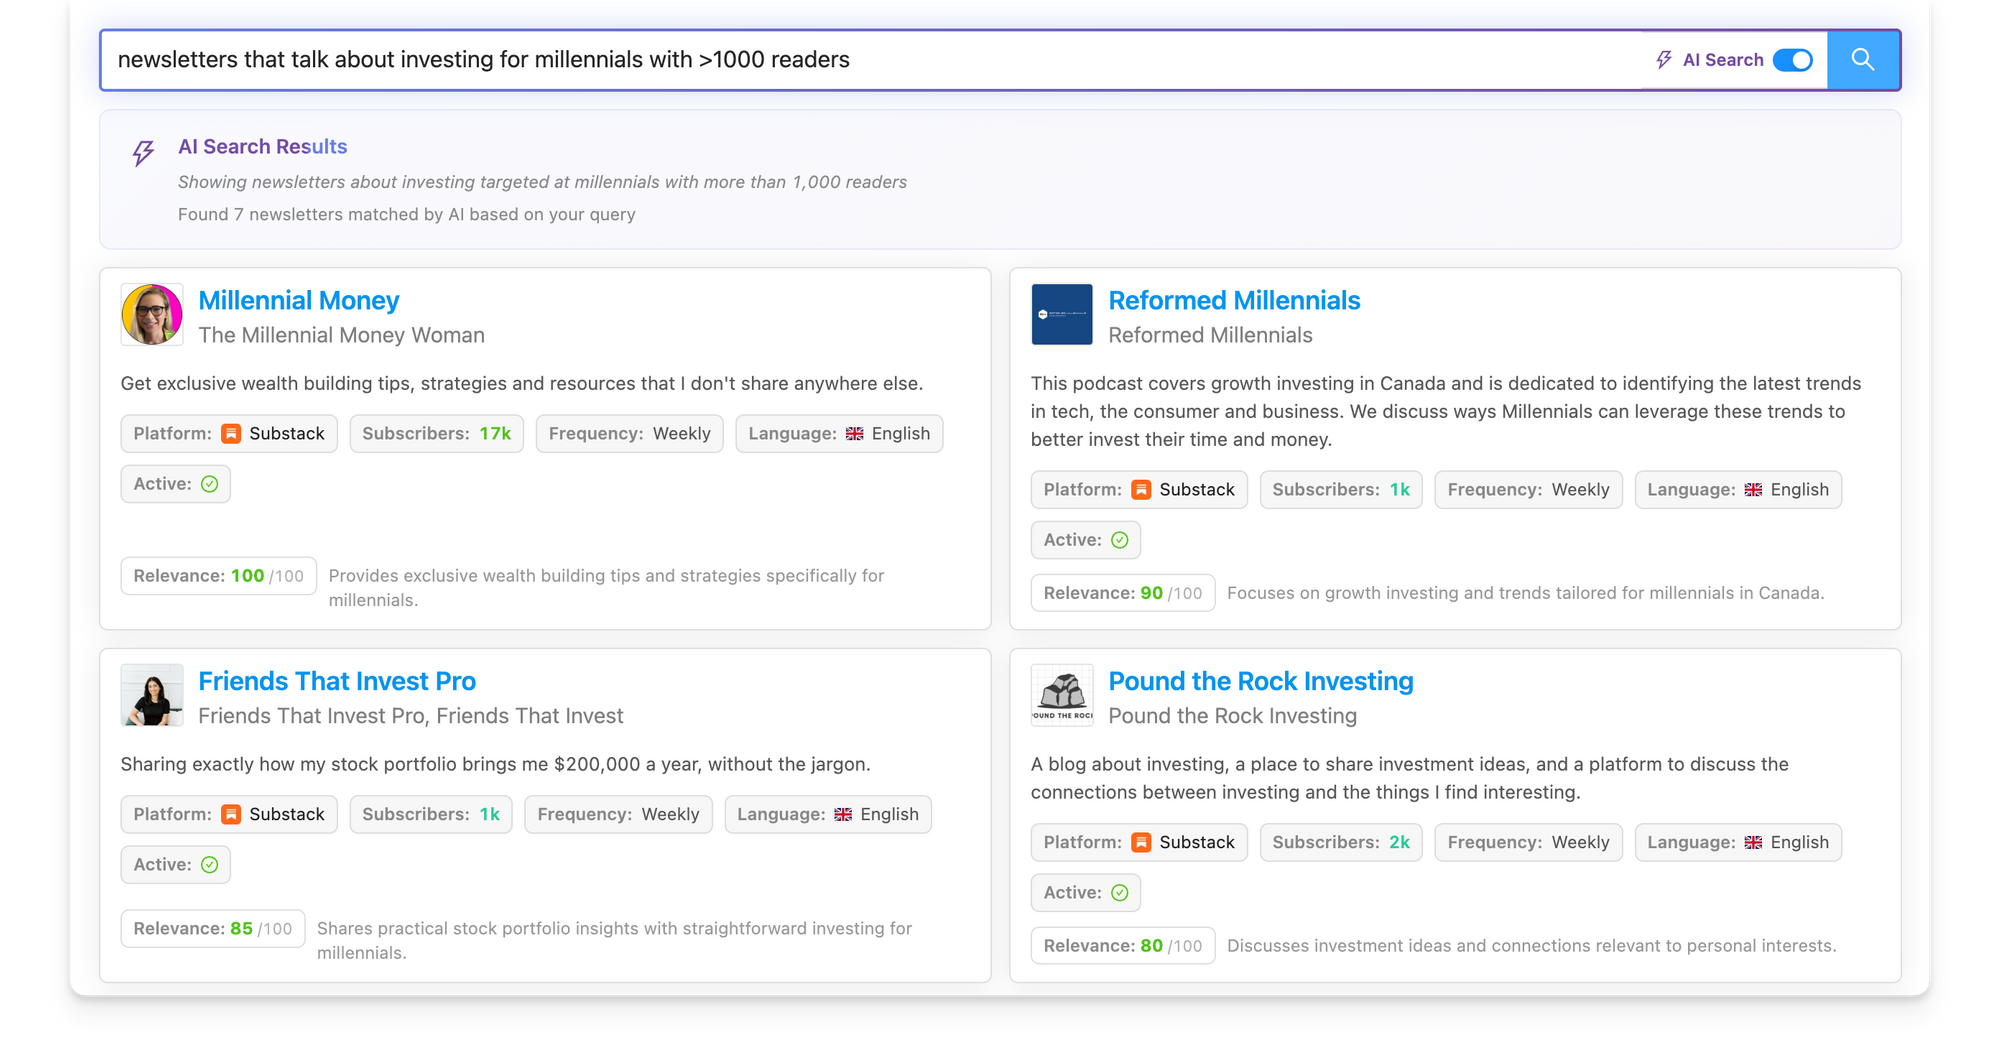Click the search magnifying glass button
Image resolution: width=2000 pixels, height=1037 pixels.
[x=1862, y=60]
